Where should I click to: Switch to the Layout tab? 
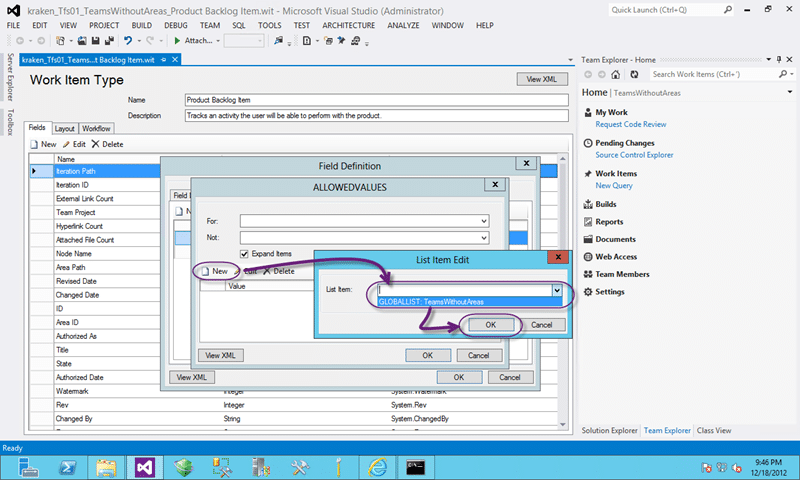coord(65,129)
